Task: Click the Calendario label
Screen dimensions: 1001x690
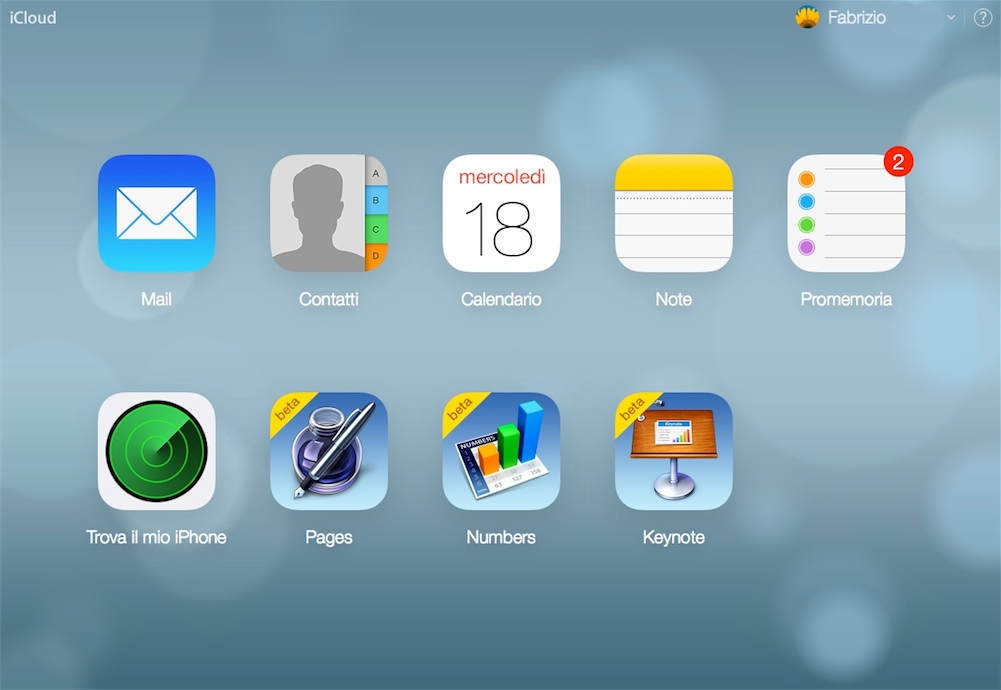Action: pyautogui.click(x=501, y=299)
